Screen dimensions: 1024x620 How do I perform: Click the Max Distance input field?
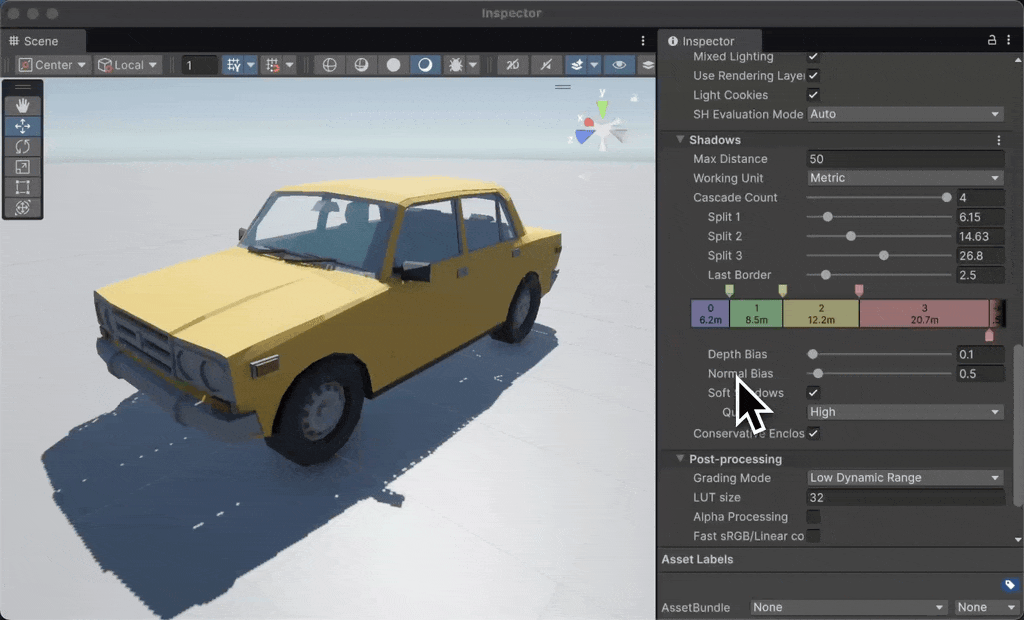coord(905,158)
